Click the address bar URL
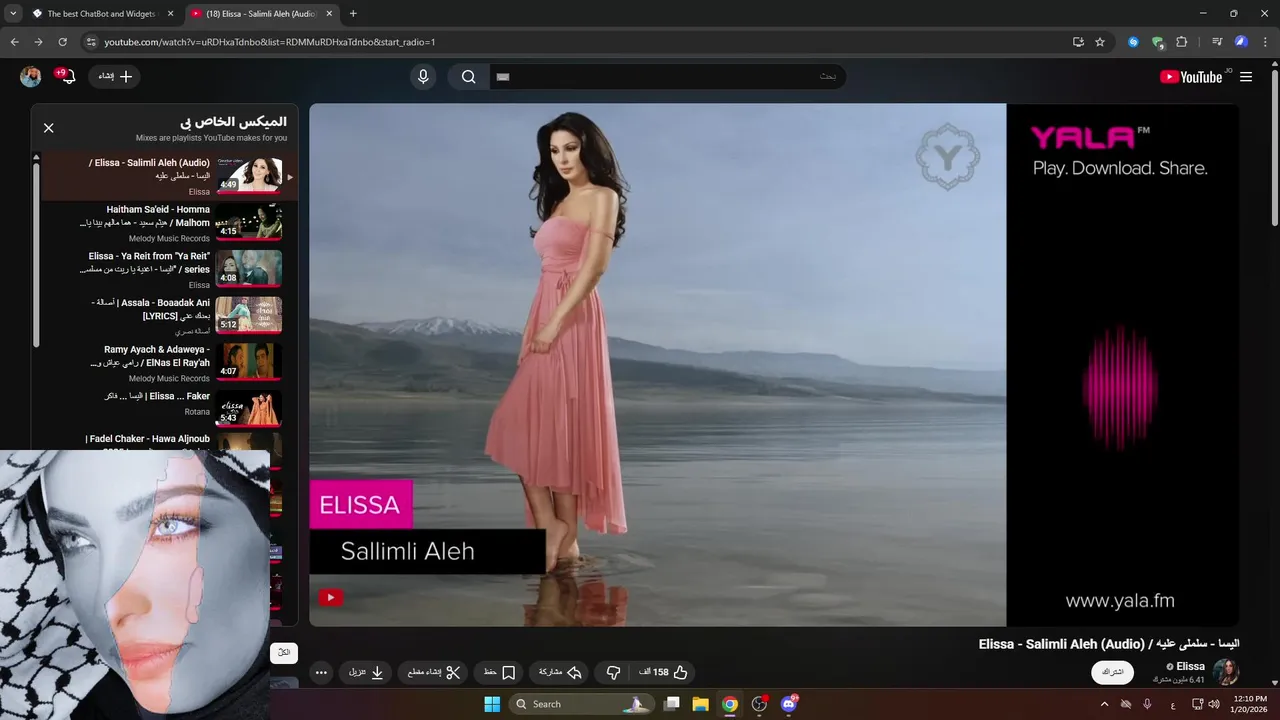 click(x=269, y=42)
